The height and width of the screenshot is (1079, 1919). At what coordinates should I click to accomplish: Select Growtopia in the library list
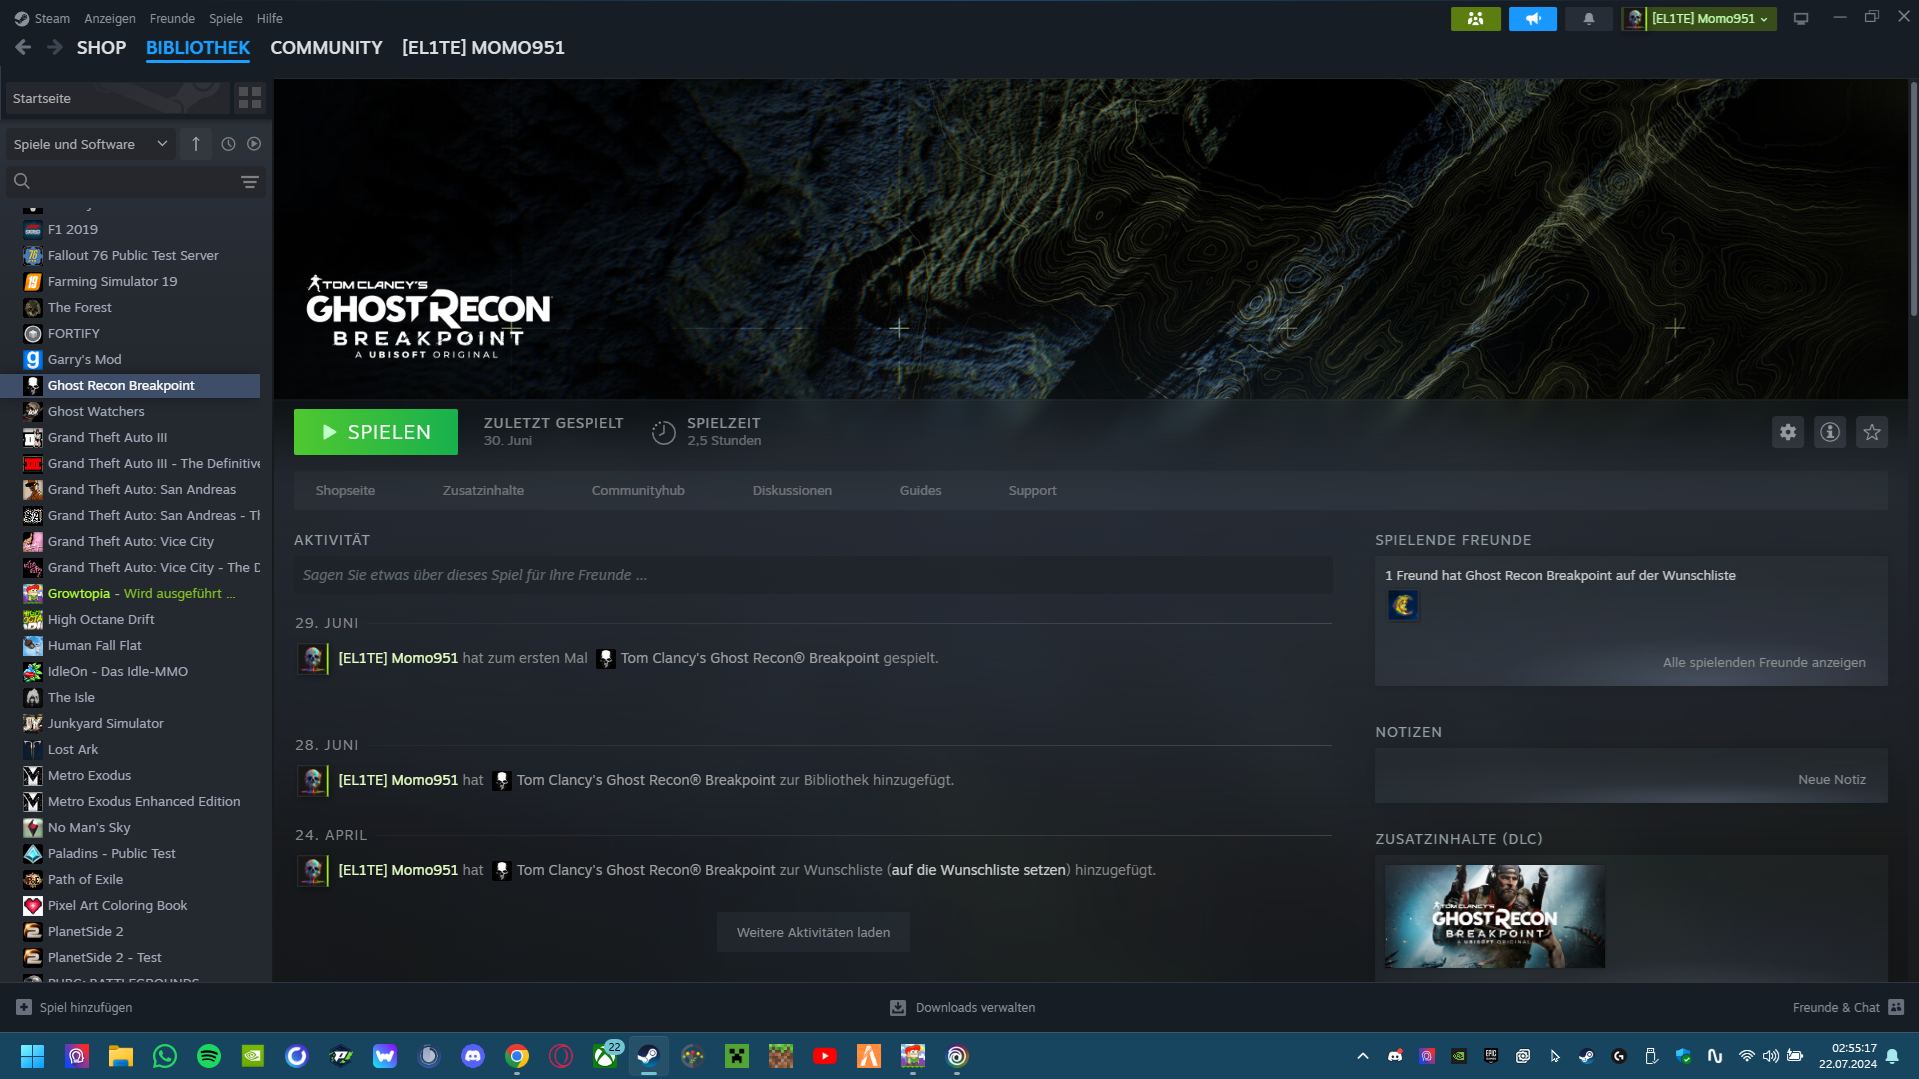pyautogui.click(x=132, y=593)
